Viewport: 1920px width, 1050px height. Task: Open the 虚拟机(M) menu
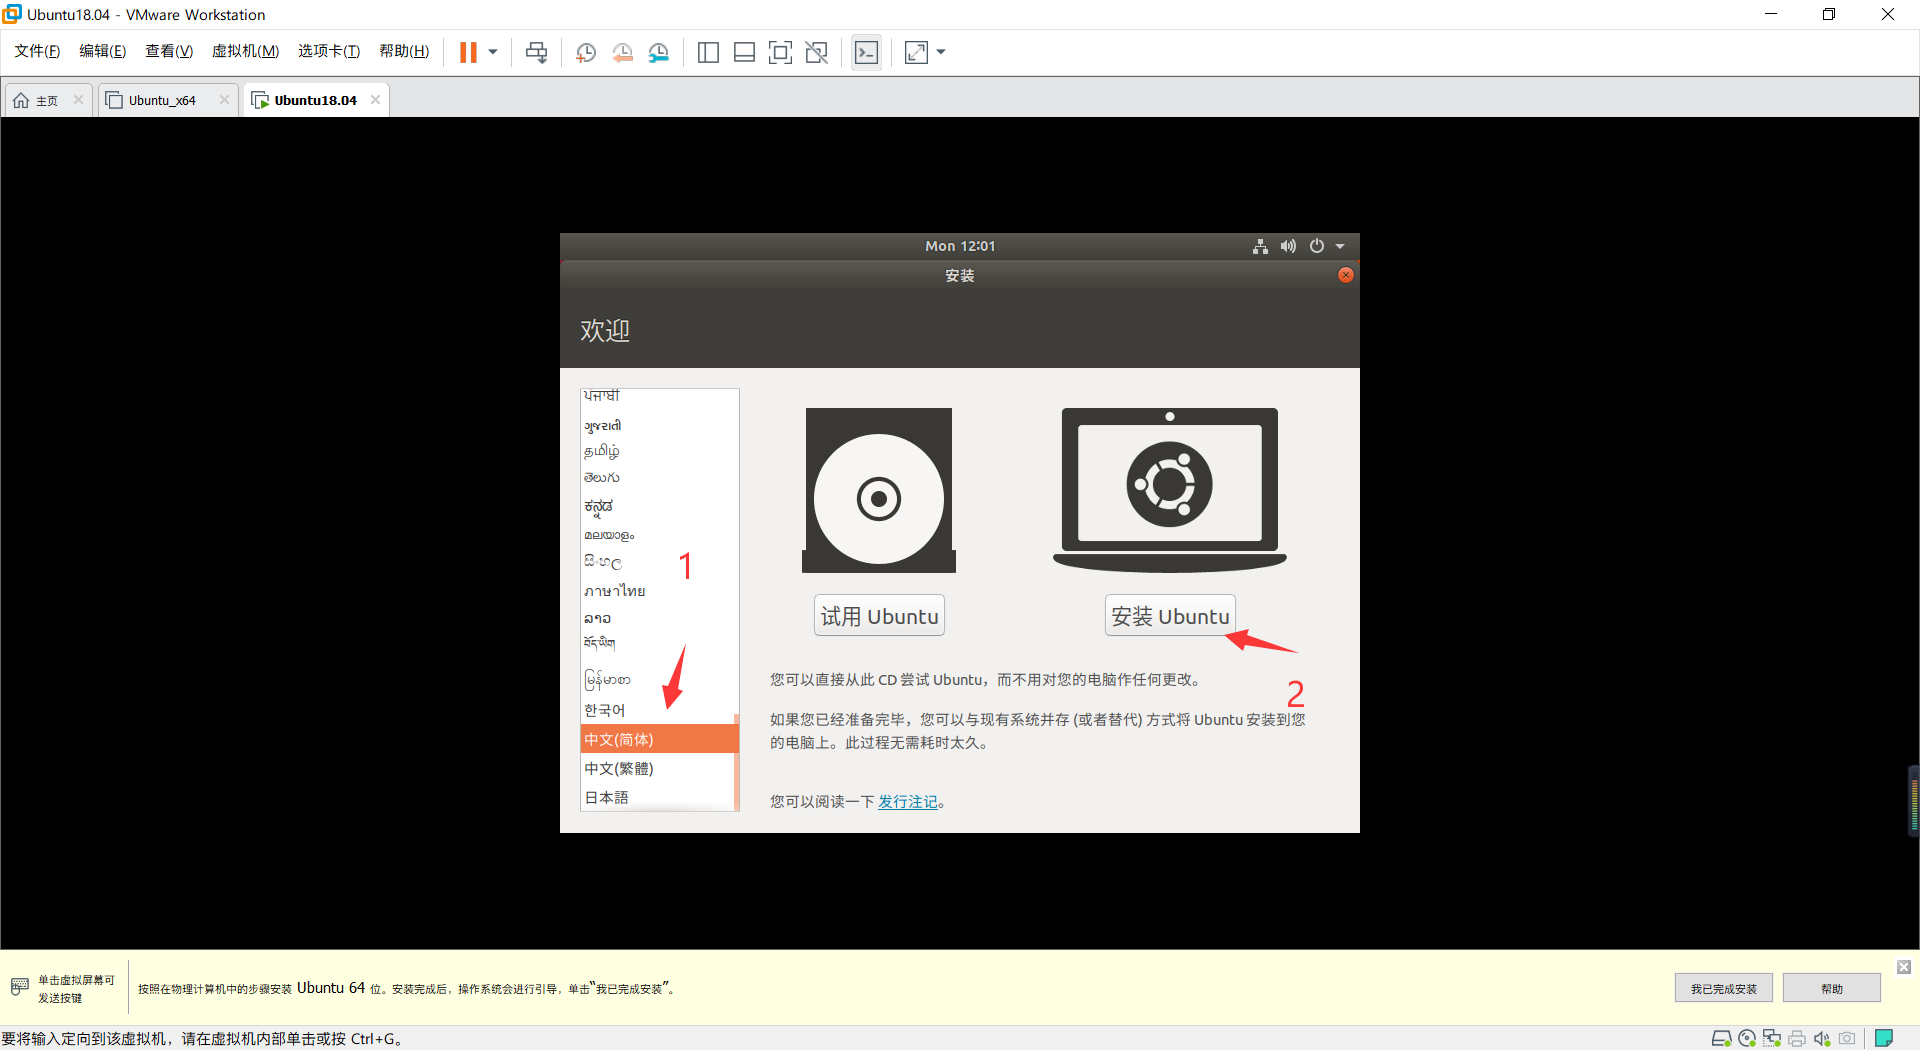click(245, 51)
